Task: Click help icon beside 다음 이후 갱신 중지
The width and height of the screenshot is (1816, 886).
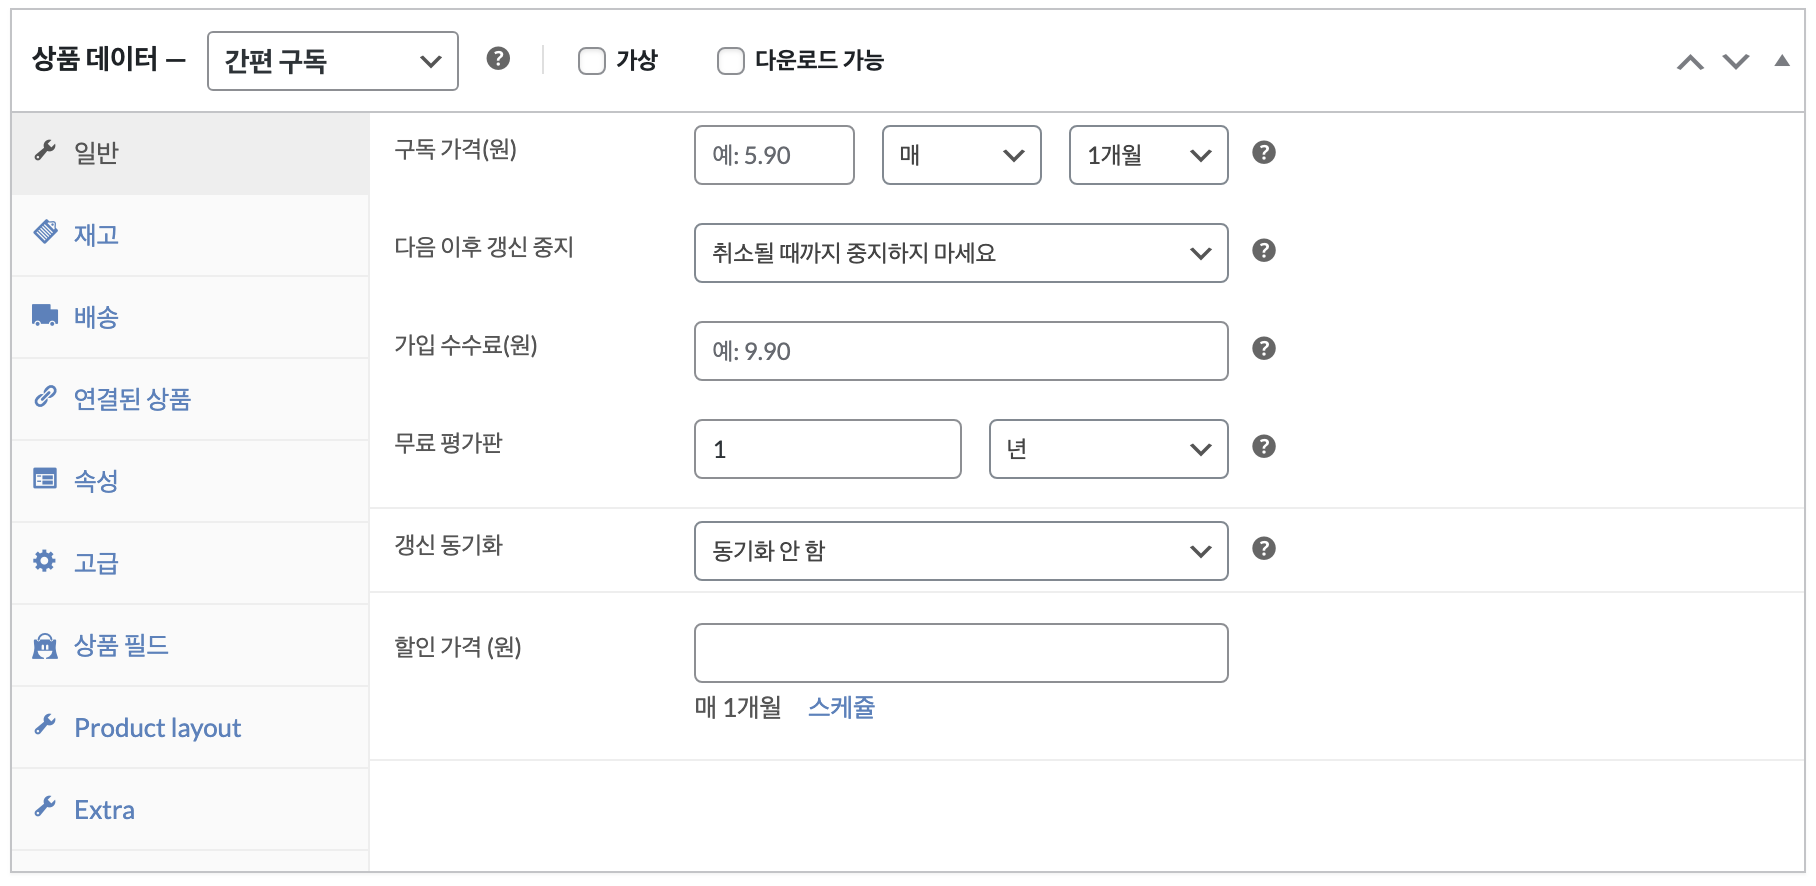Action: [1264, 251]
